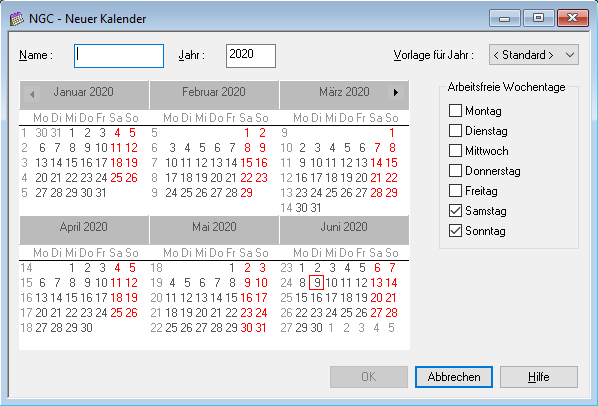The height and width of the screenshot is (406, 598).
Task: Click the März 2020 month title
Action: [x=344, y=92]
